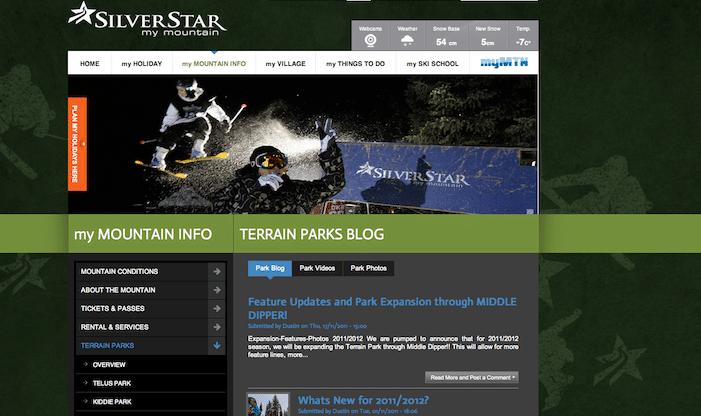Expand arrow beside MOUNTAIN CONDITIONS
Screen dimensions: 701x416
point(217,271)
